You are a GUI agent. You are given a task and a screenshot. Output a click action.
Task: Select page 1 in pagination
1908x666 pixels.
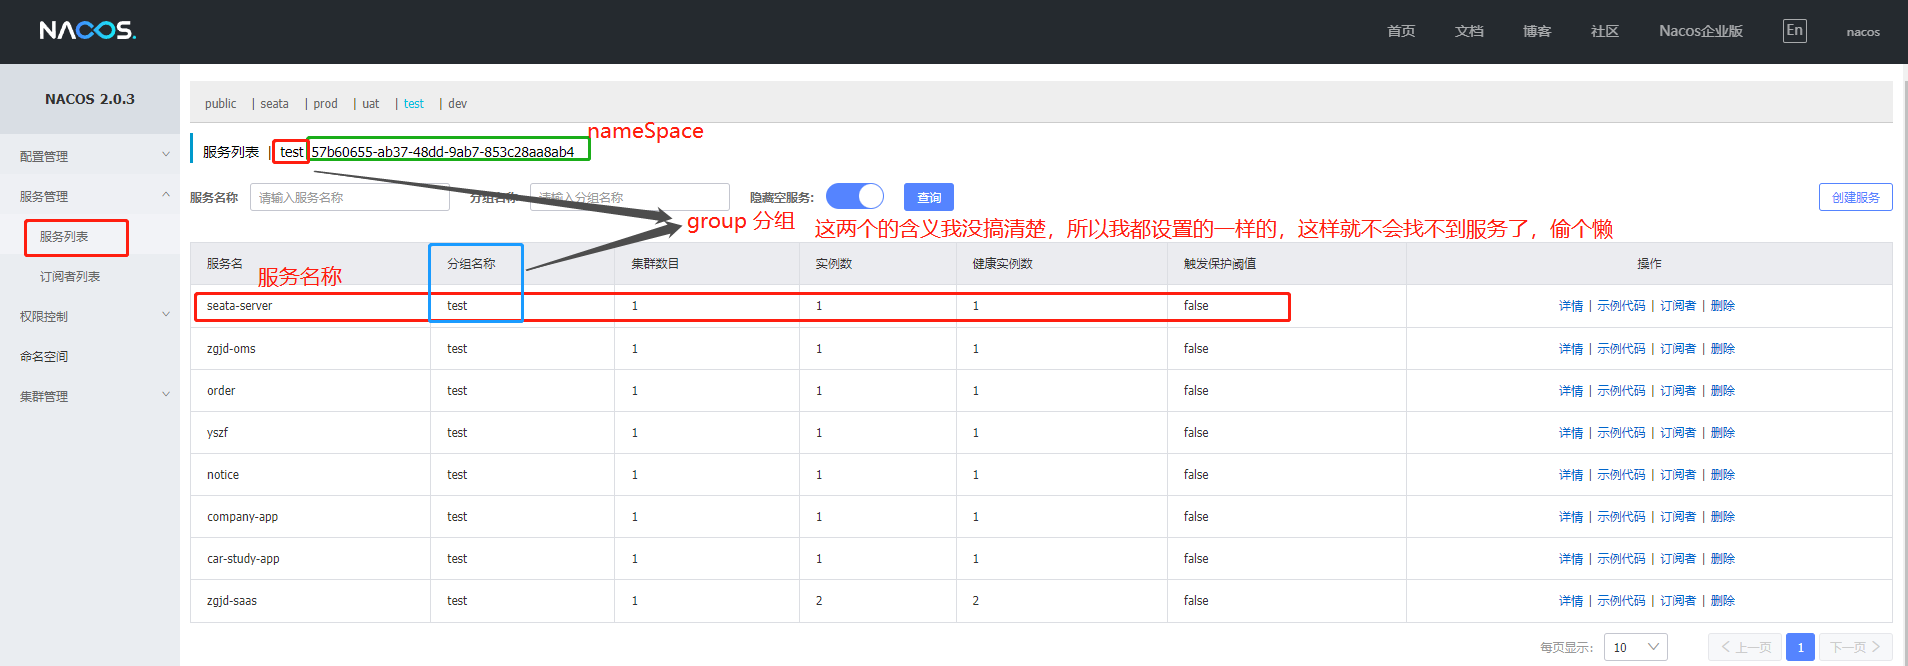click(x=1800, y=647)
